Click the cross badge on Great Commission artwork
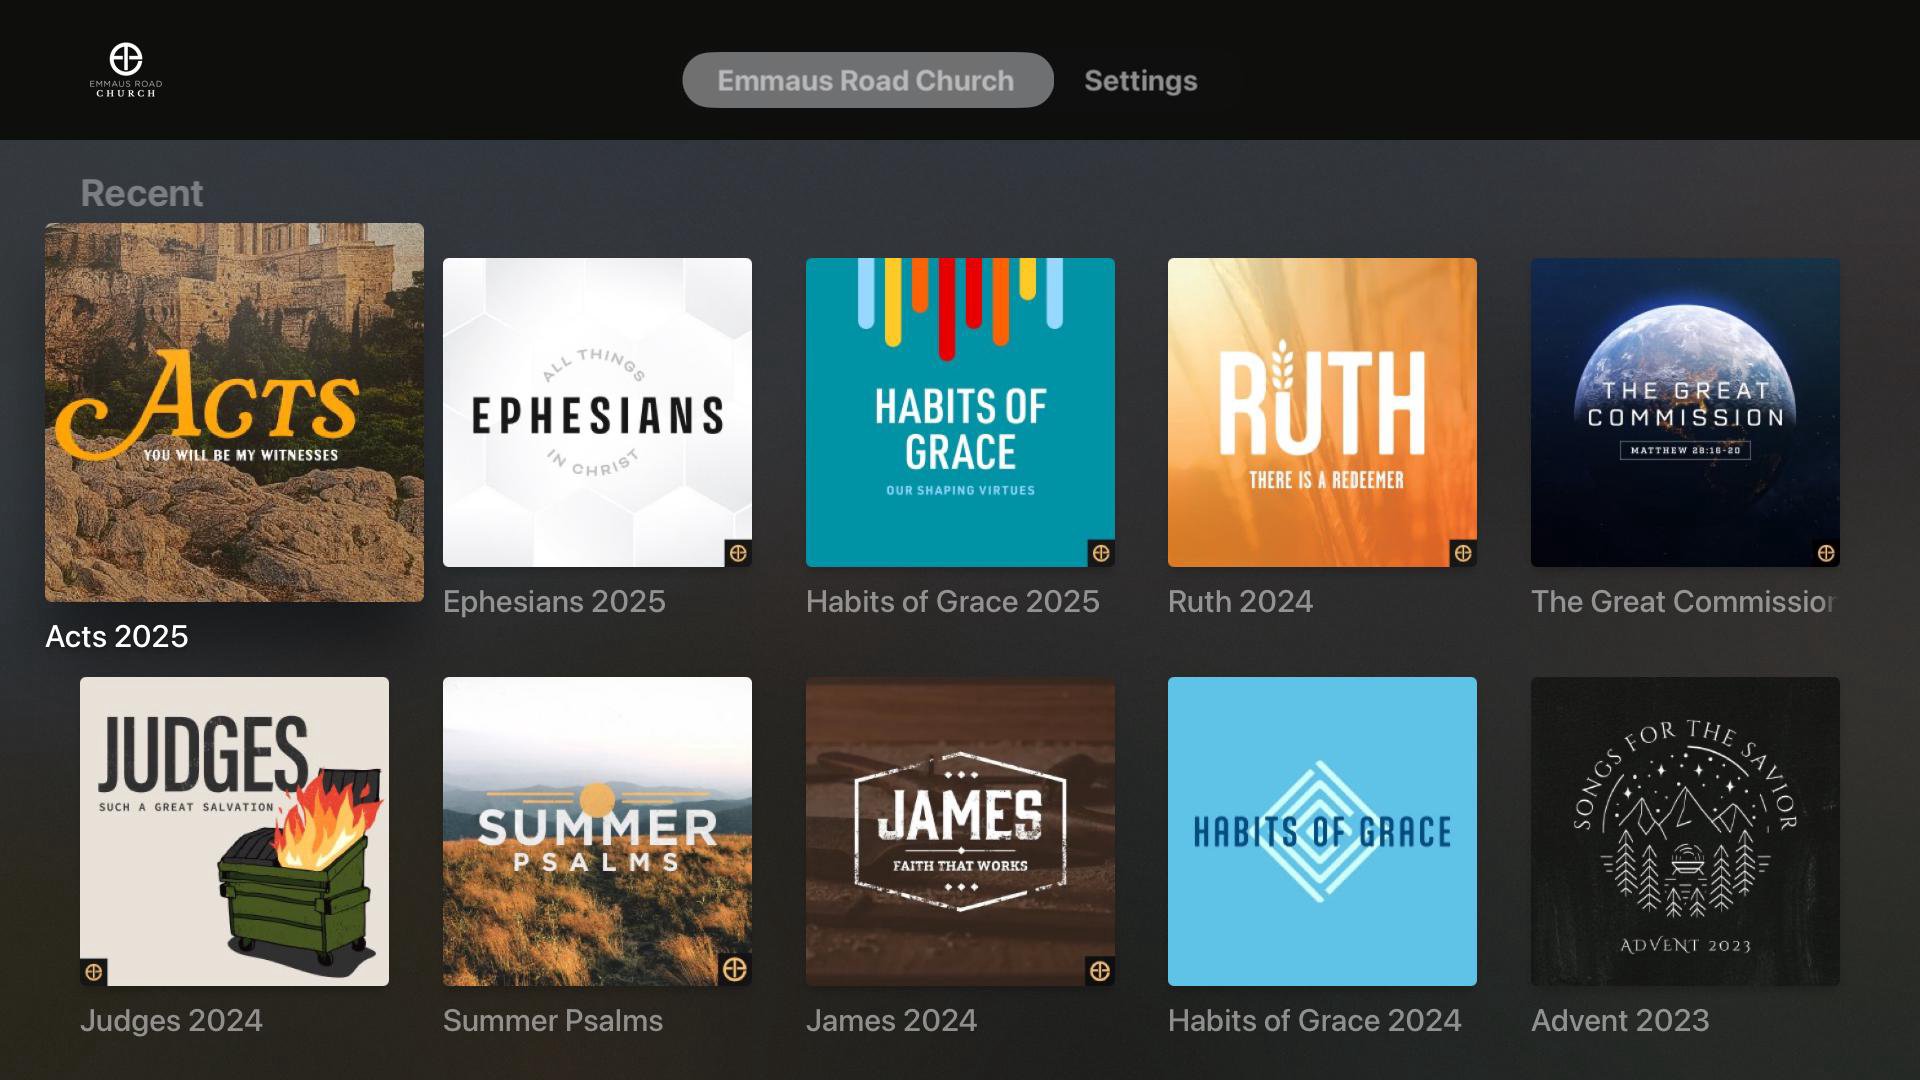This screenshot has width=1920, height=1080. pos(1826,553)
